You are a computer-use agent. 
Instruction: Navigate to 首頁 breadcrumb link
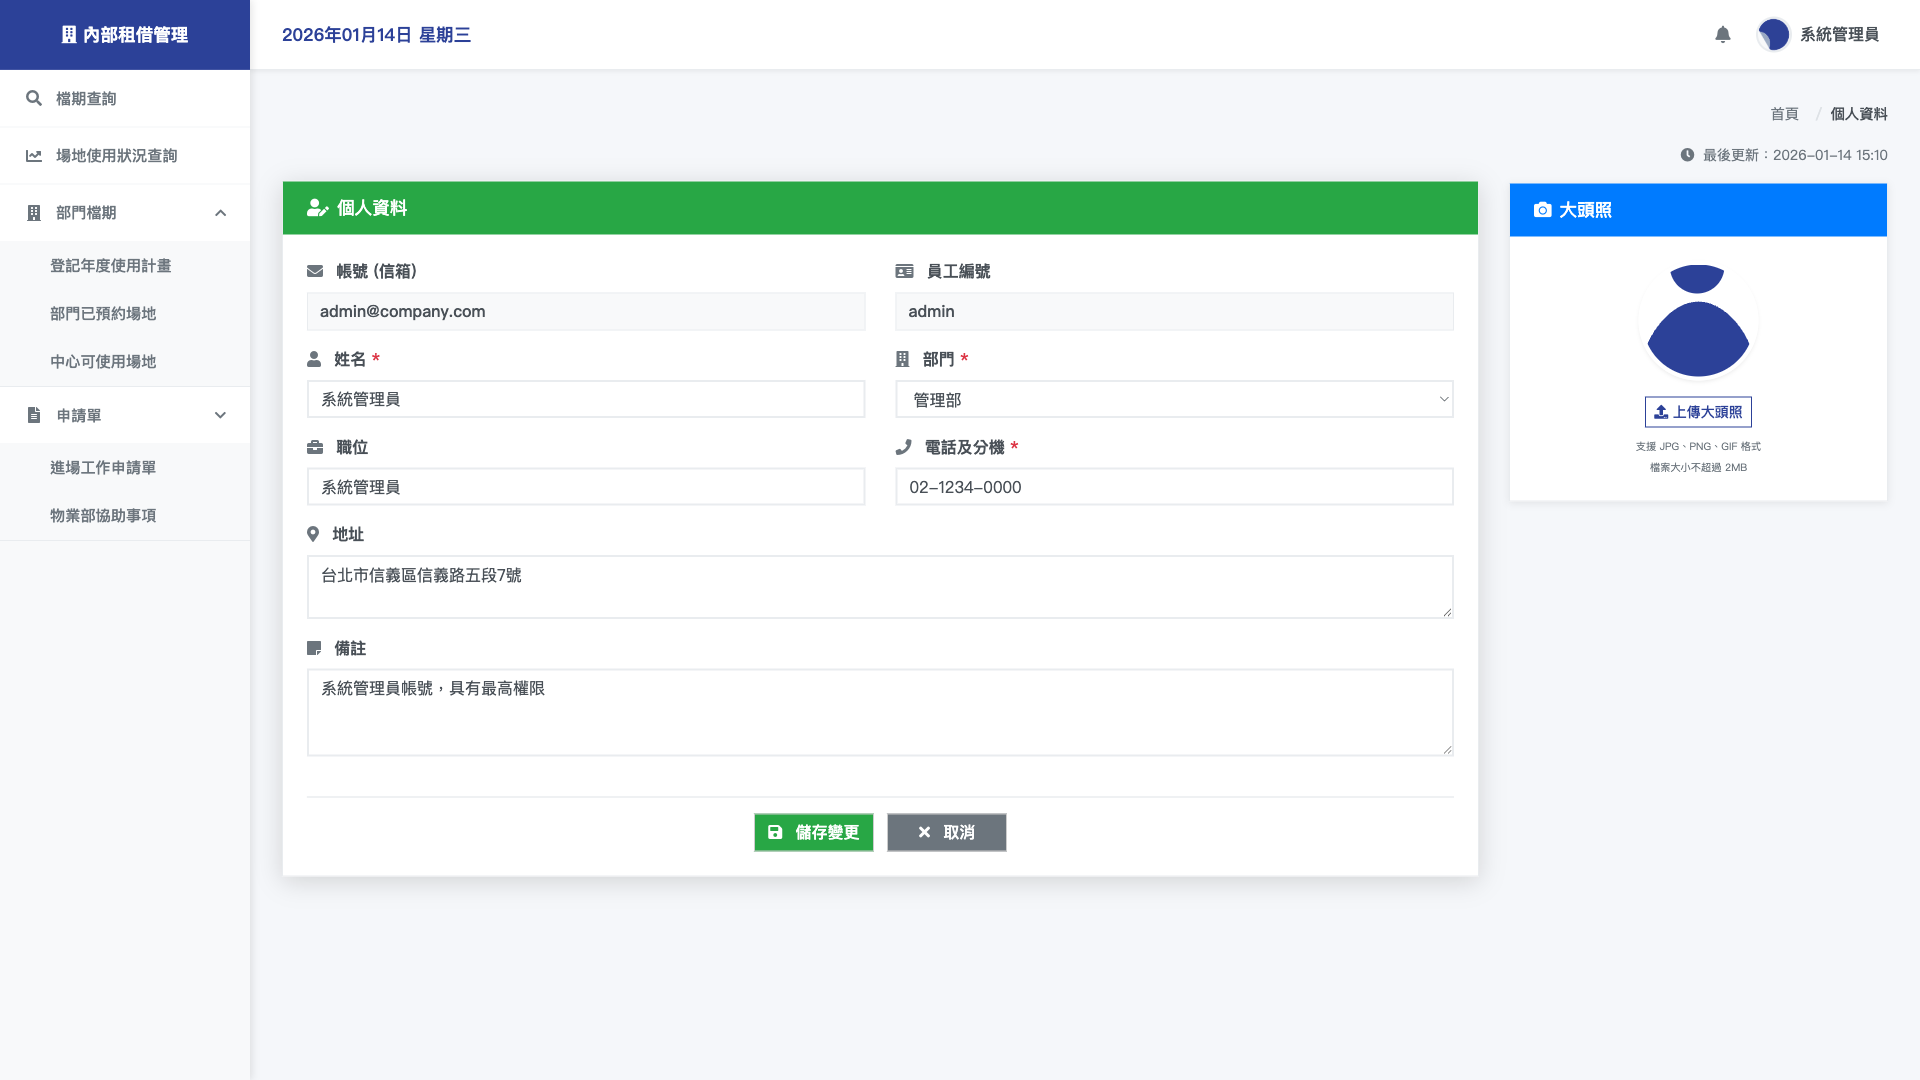coord(1784,114)
